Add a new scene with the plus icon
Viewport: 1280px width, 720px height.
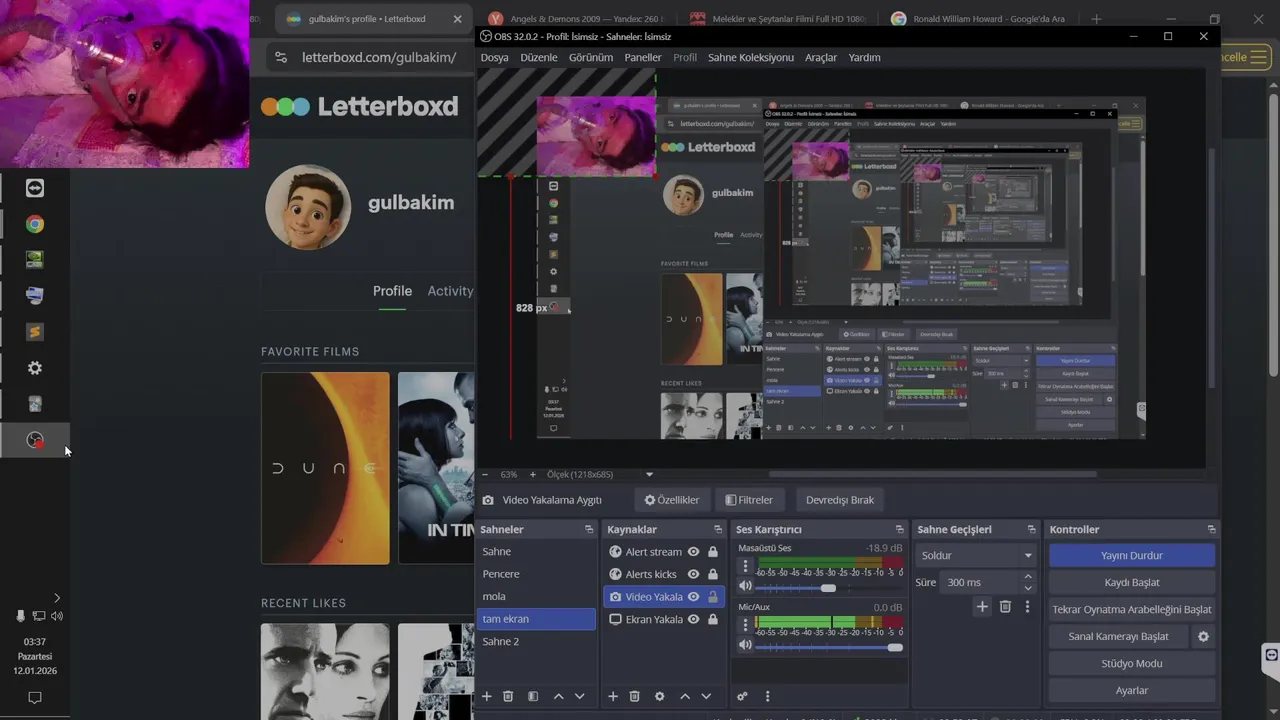click(x=487, y=696)
